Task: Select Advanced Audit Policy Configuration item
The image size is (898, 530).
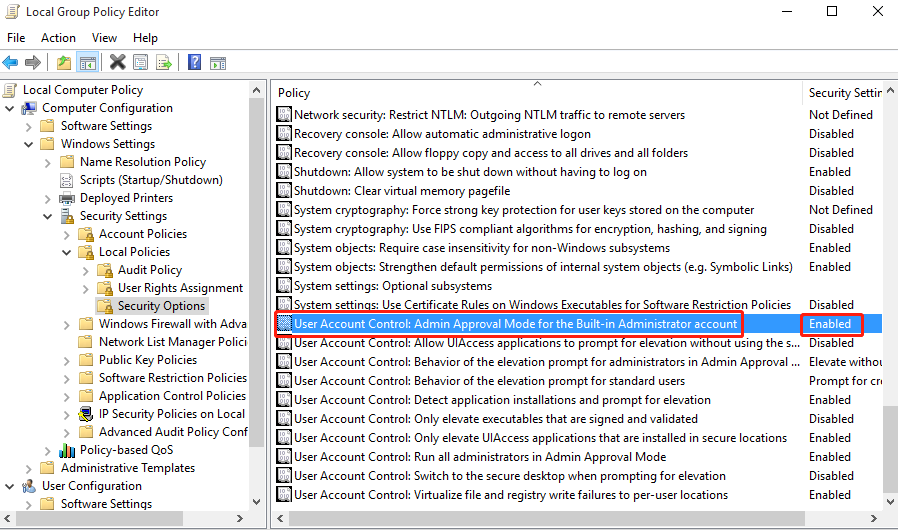Action: pos(173,432)
